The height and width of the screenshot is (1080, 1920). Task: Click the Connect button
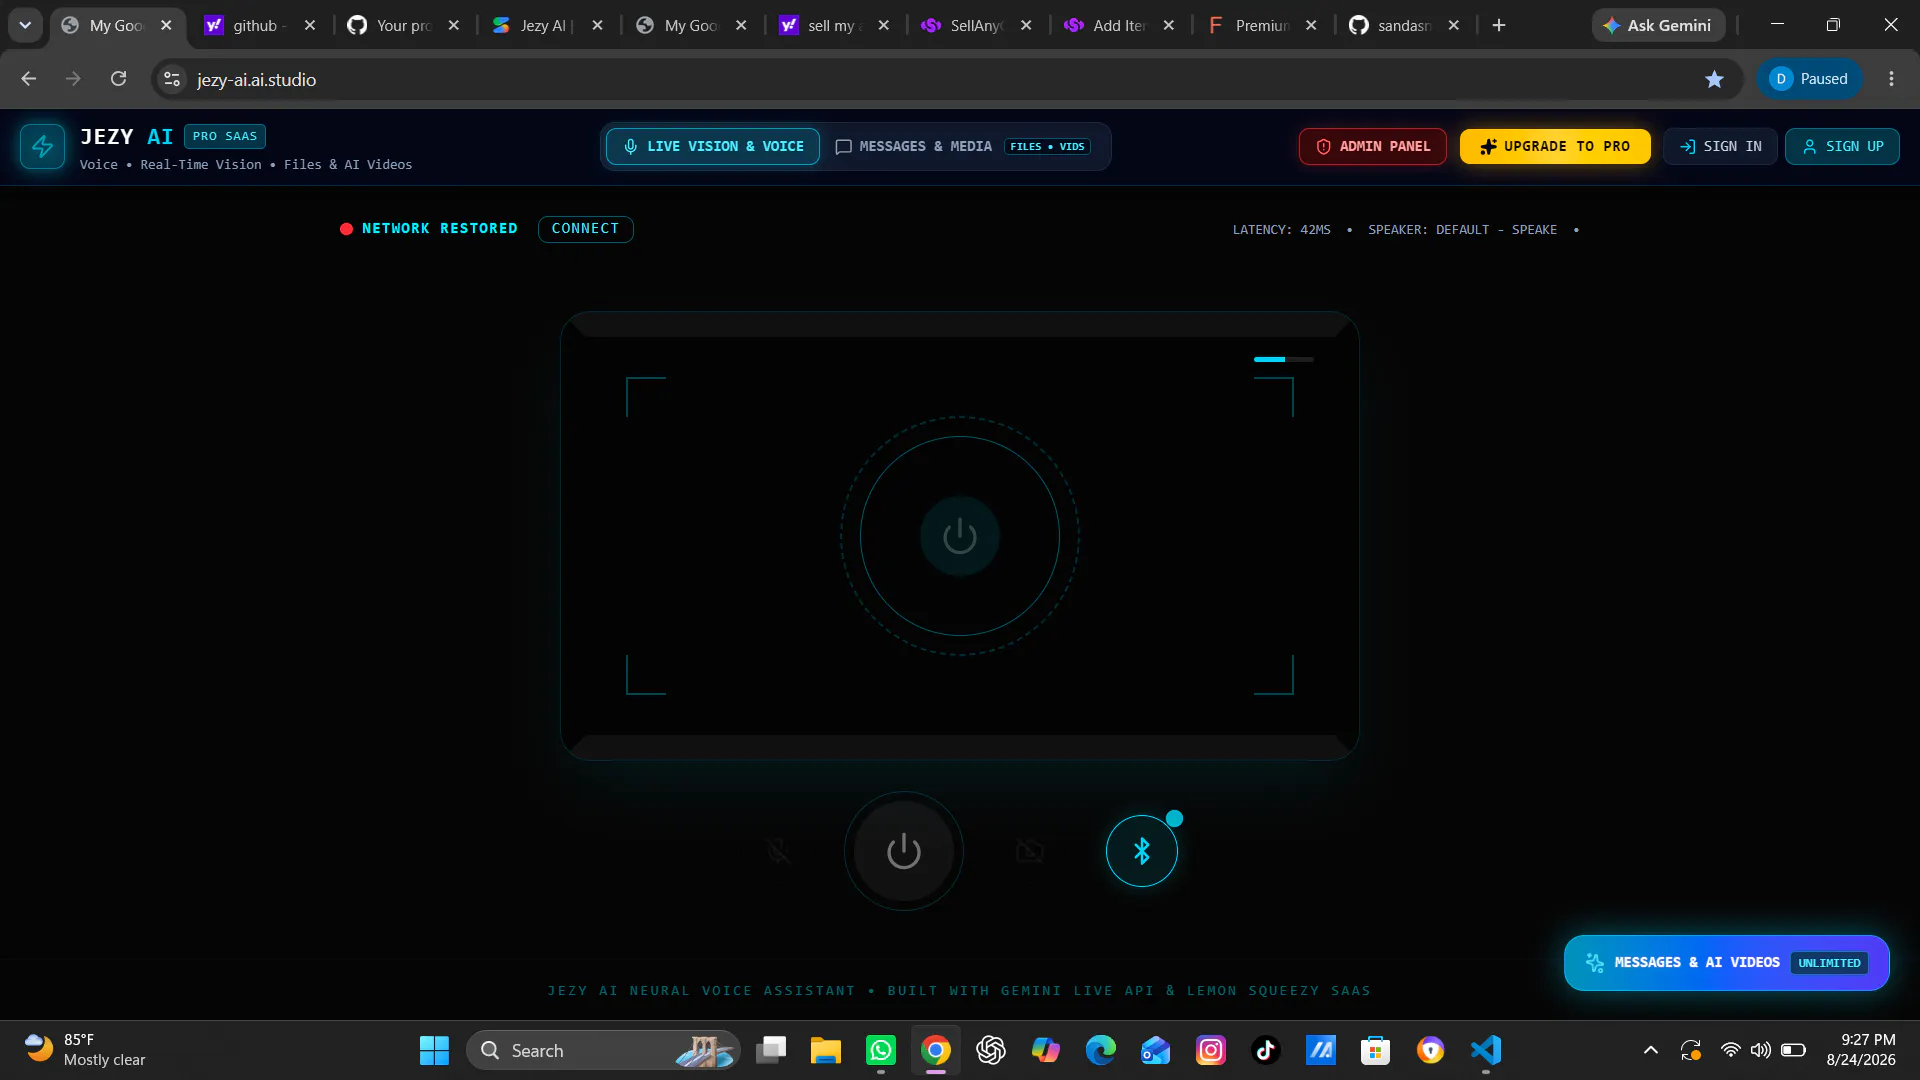[585, 229]
